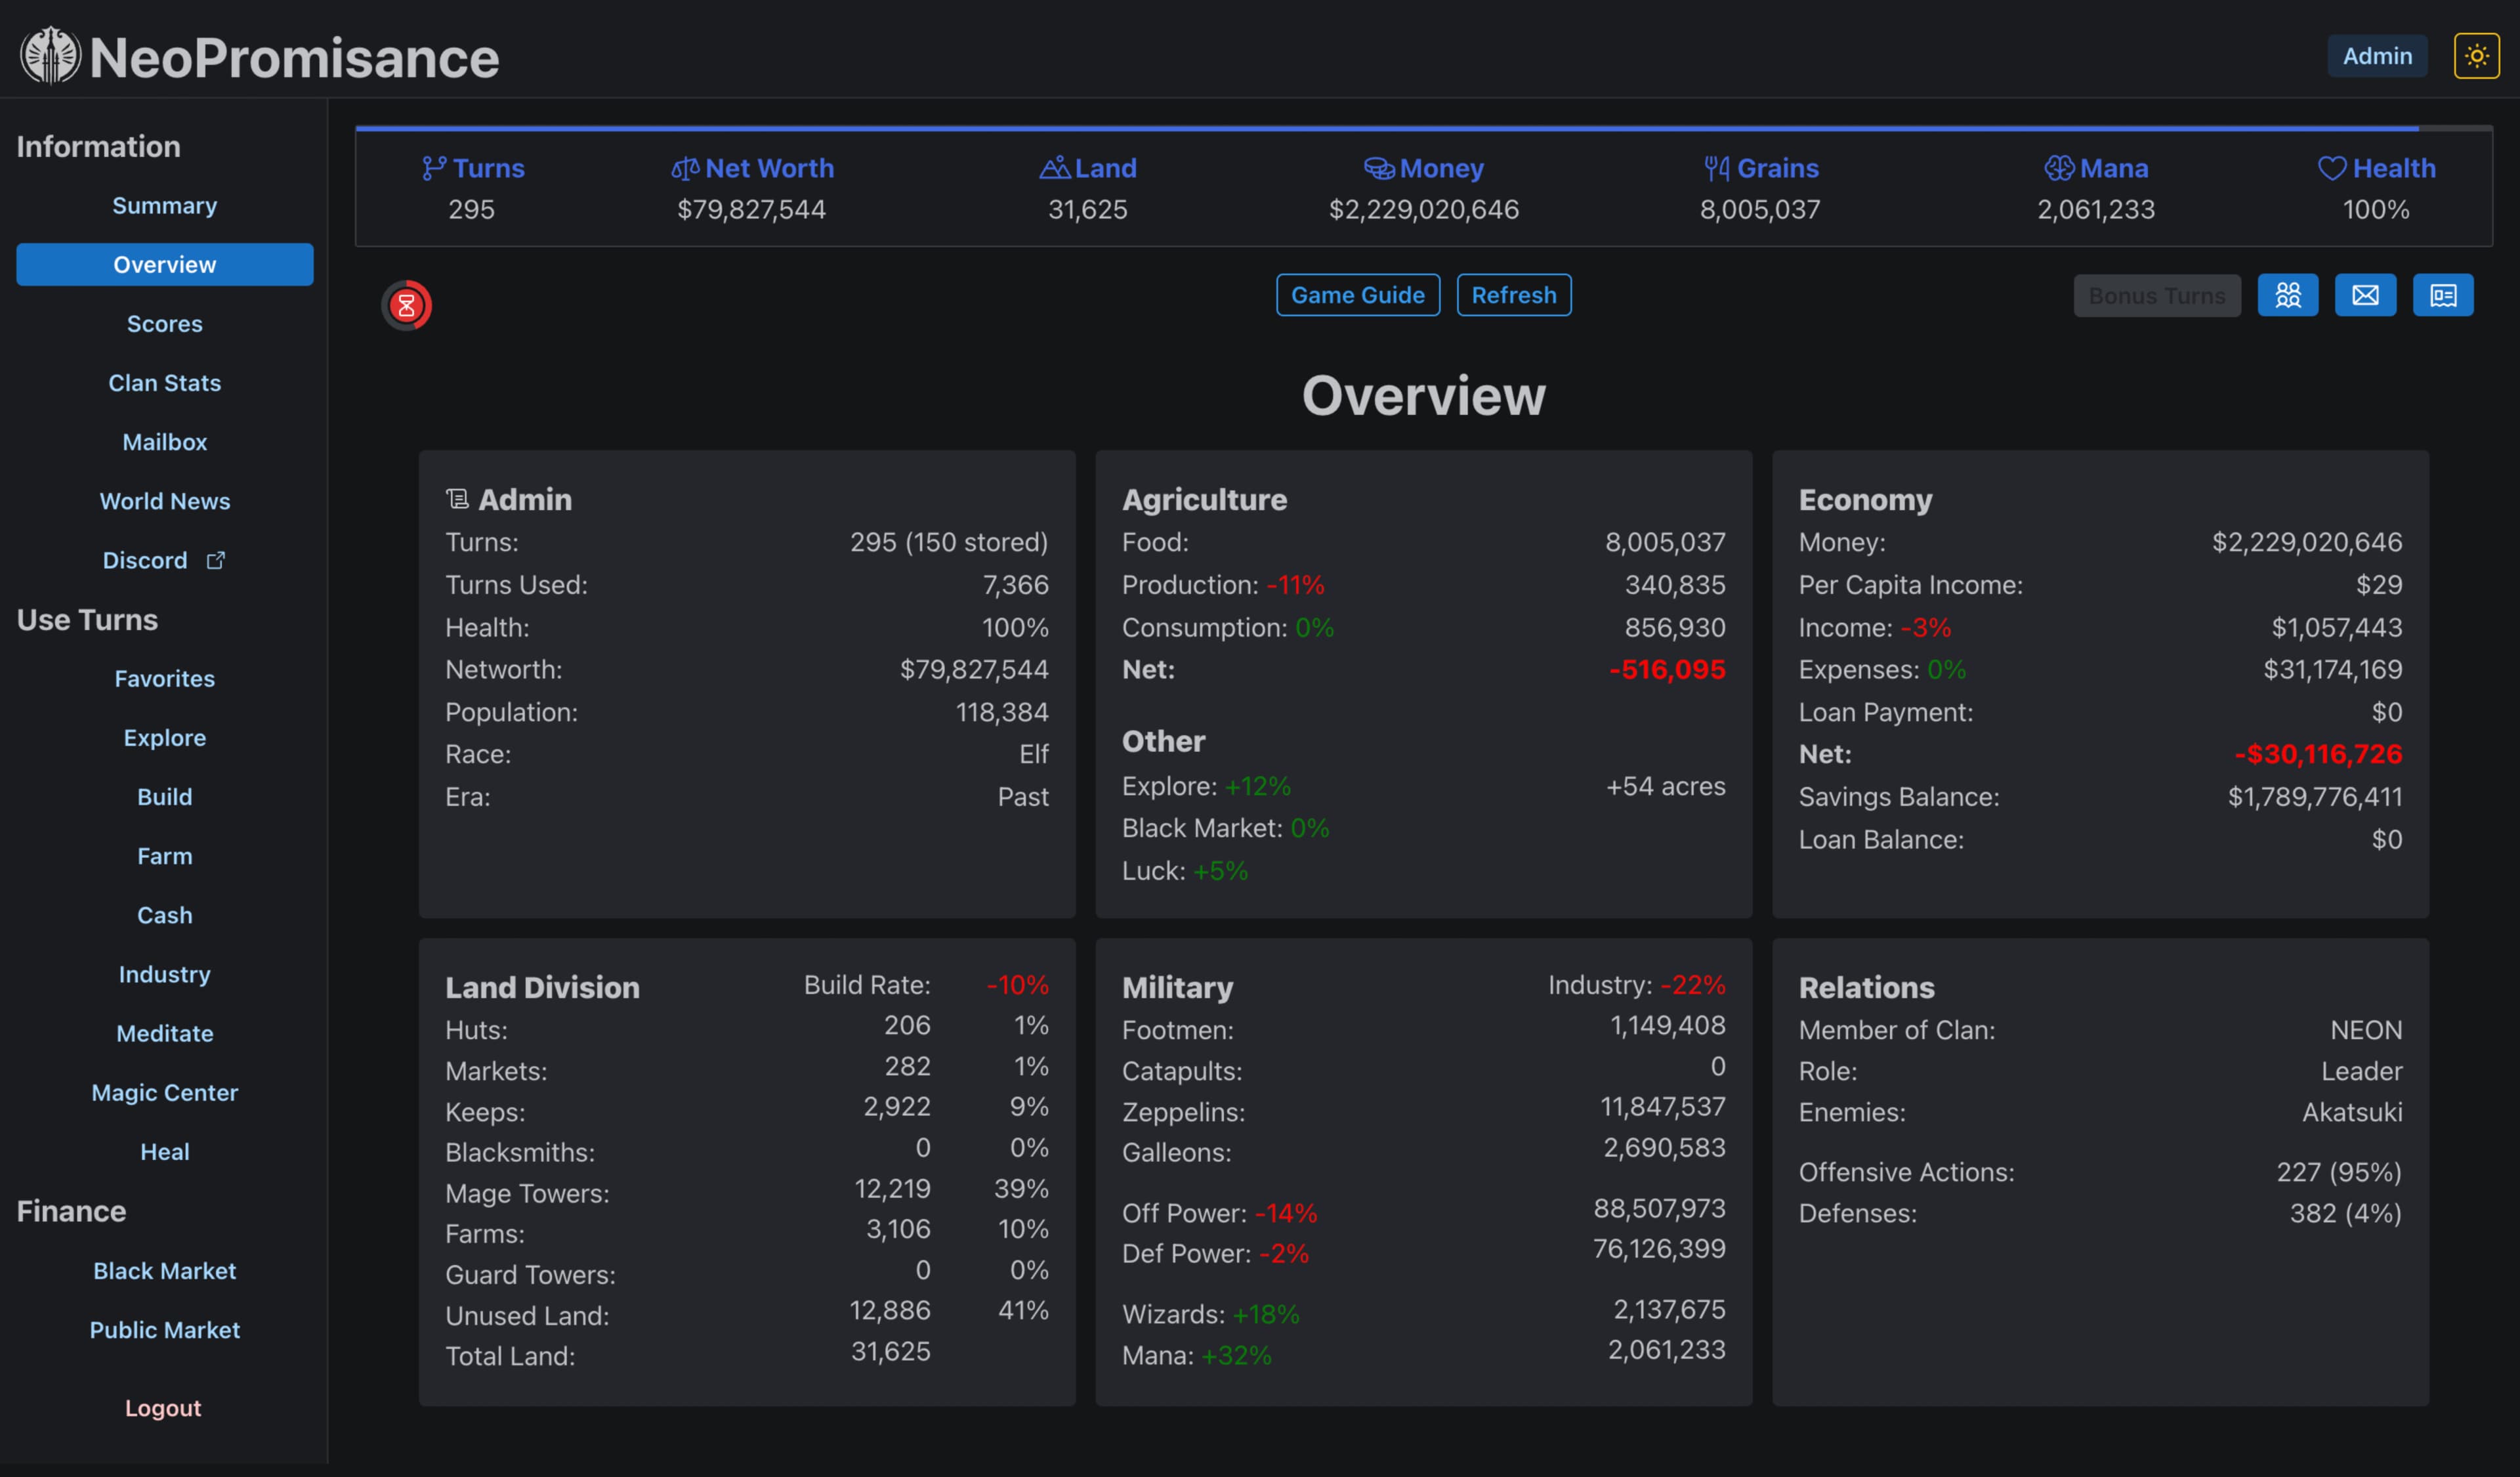
Task: Click the Money coins icon
Action: coord(1379,168)
